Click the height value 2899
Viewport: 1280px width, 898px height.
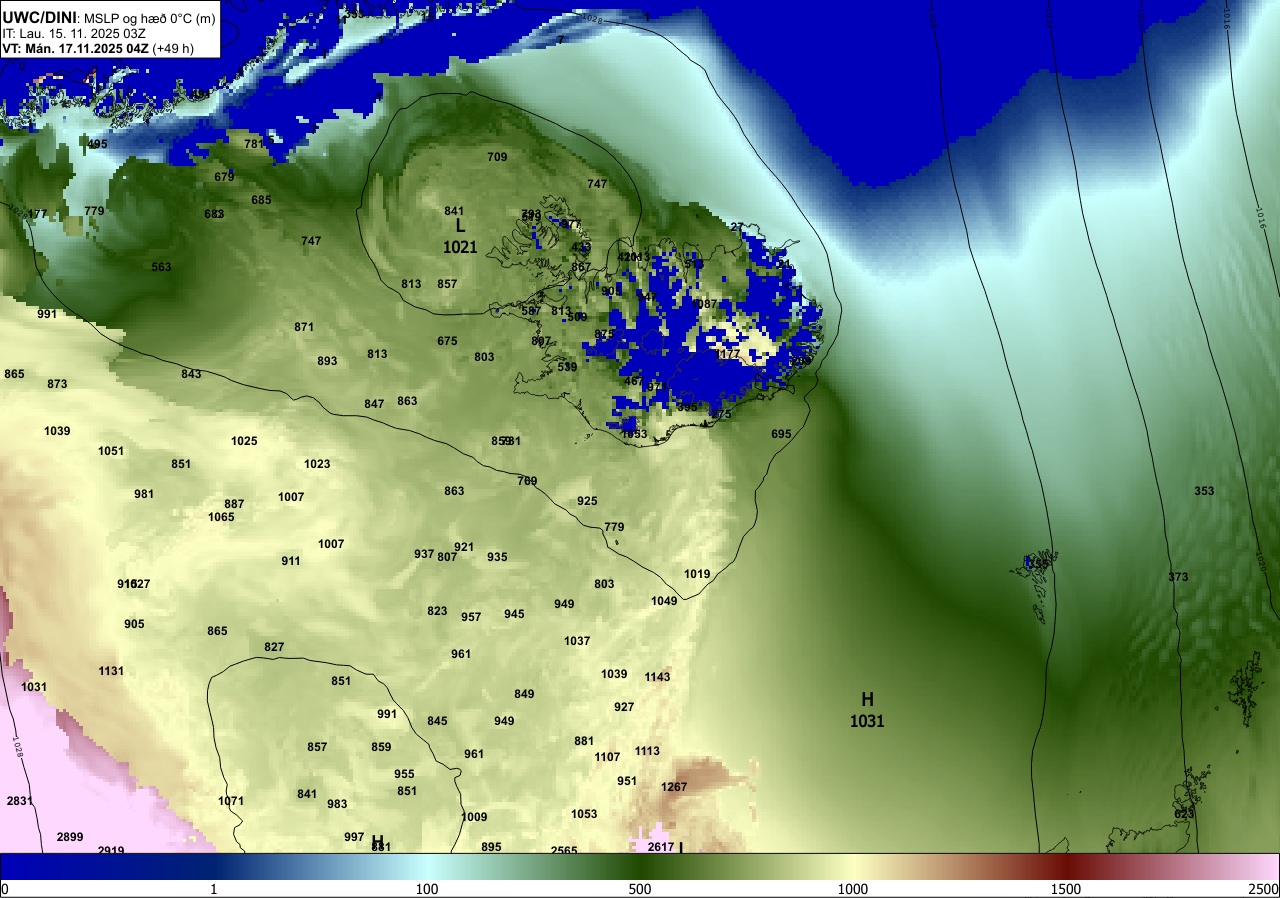click(70, 837)
